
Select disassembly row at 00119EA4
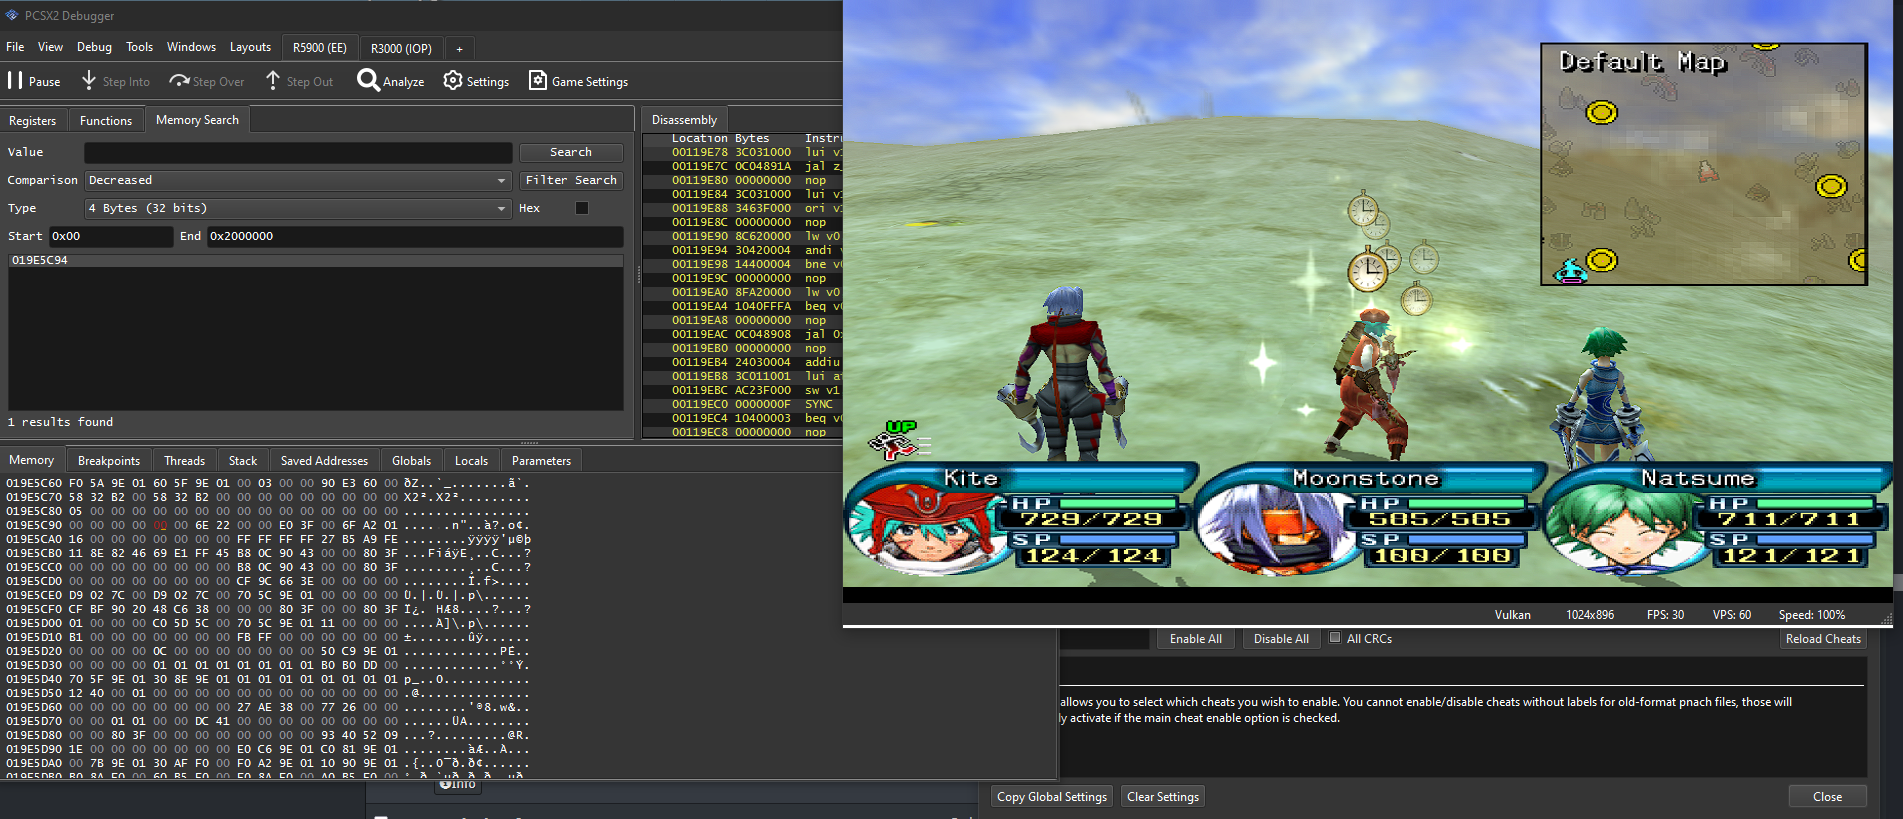coord(742,306)
